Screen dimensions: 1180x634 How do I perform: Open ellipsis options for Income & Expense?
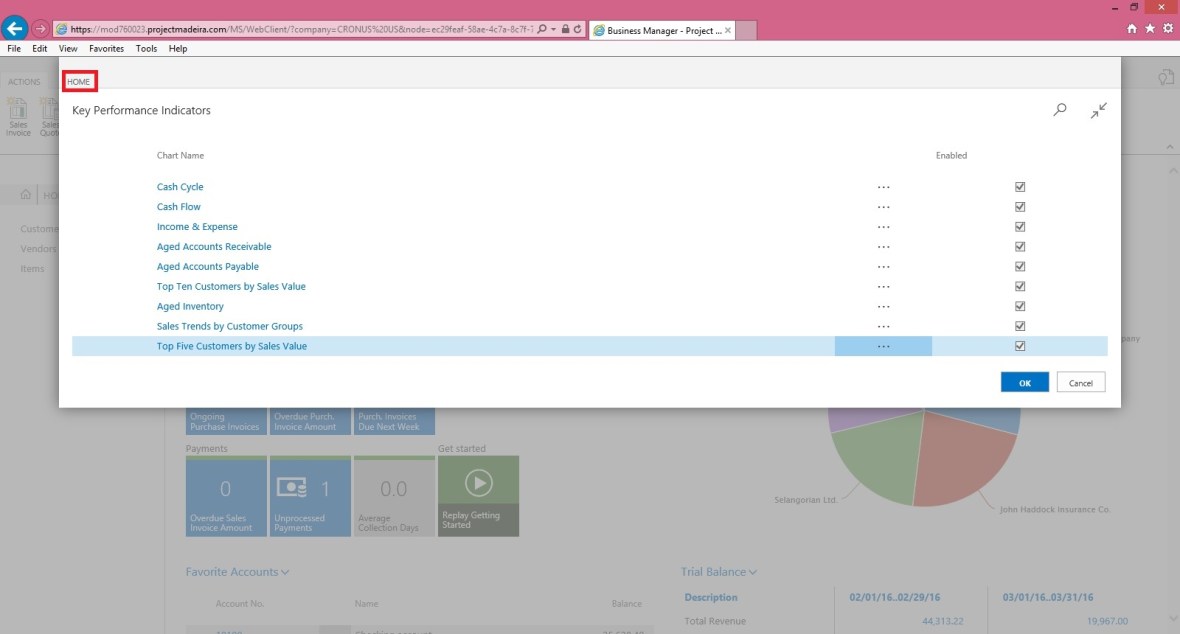(883, 227)
